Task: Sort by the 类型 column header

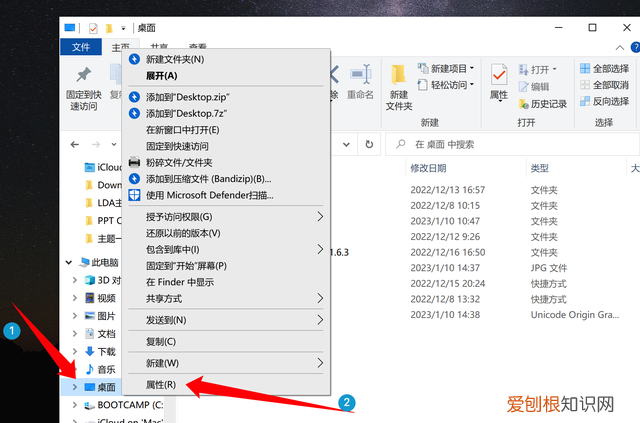Action: [x=540, y=168]
